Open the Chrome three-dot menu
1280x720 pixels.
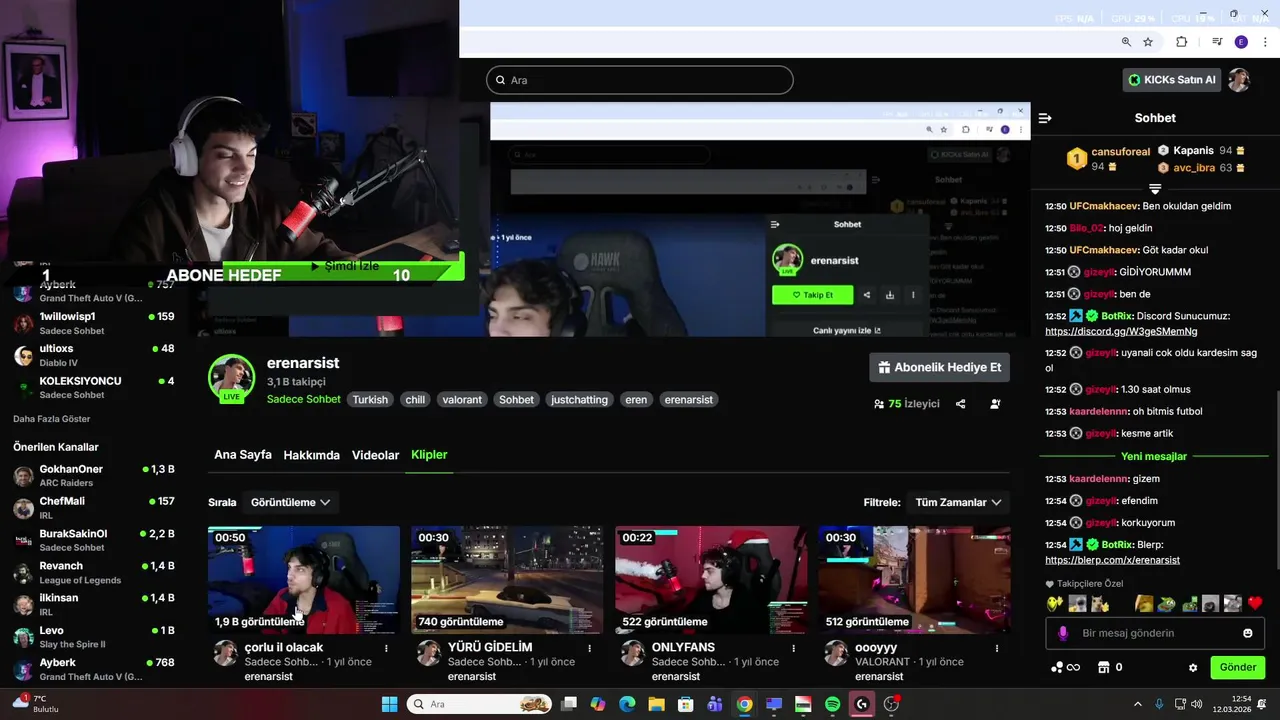tap(1264, 42)
